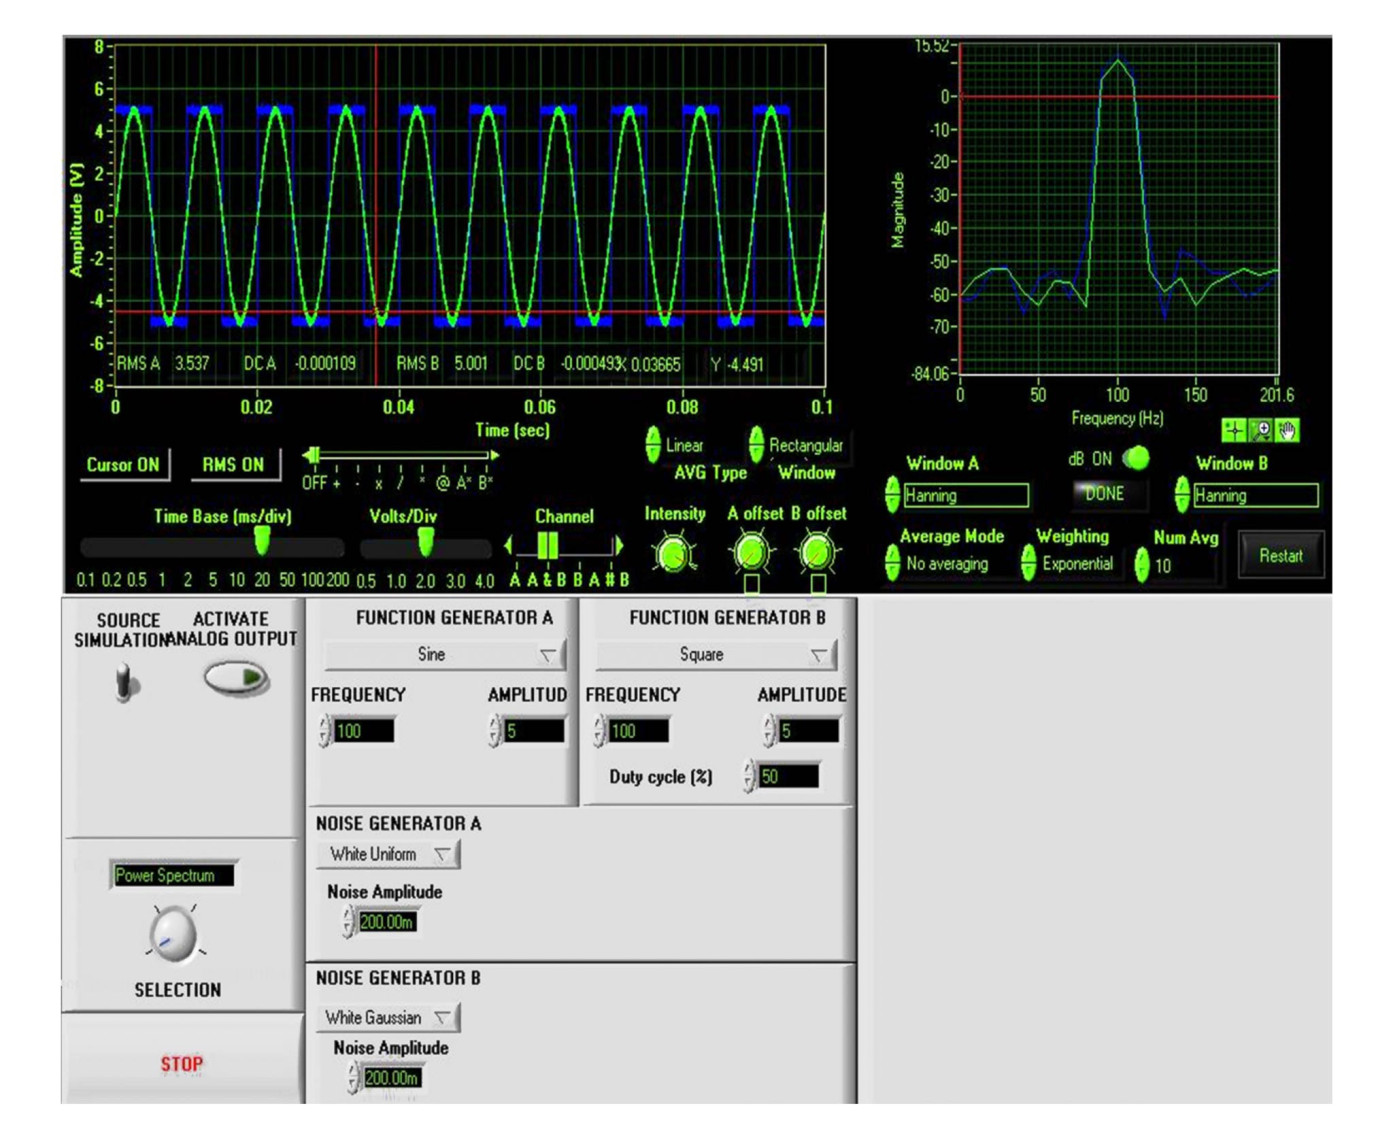Select the crosshair cursor tool on spectrum graph
The height and width of the screenshot is (1125, 1393).
click(x=1234, y=430)
